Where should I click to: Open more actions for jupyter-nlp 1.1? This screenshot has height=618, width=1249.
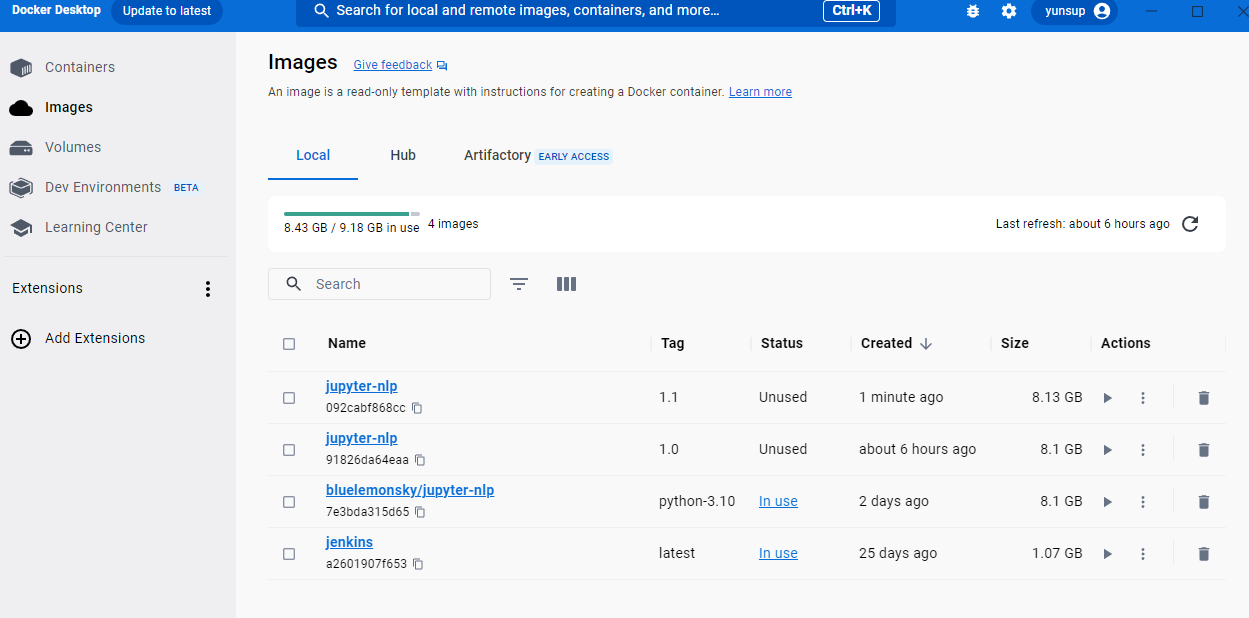click(1143, 398)
